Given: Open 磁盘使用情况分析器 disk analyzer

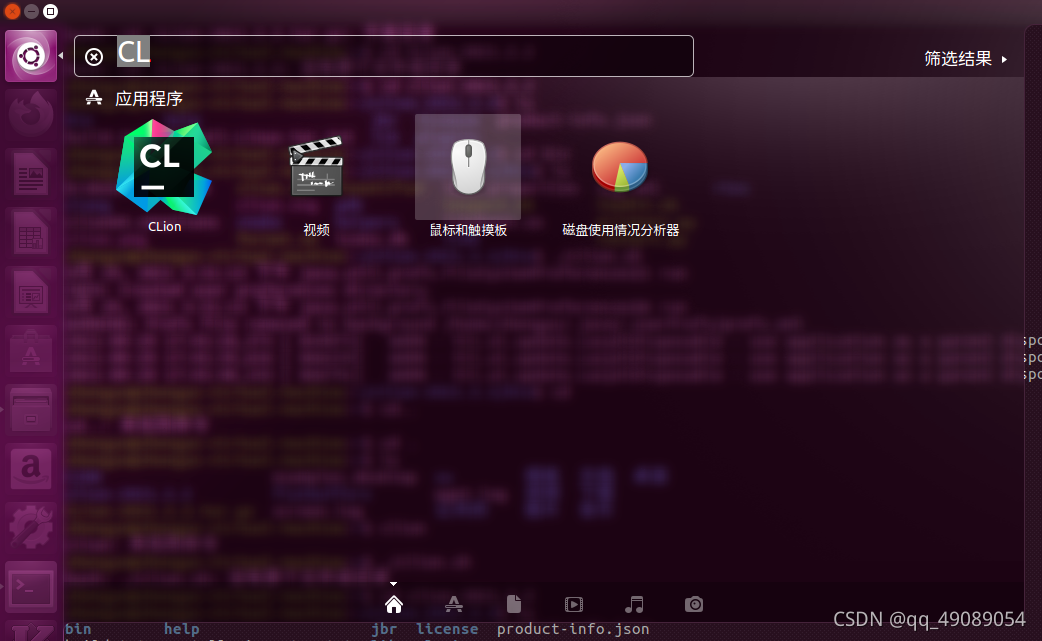Looking at the screenshot, I should point(620,167).
